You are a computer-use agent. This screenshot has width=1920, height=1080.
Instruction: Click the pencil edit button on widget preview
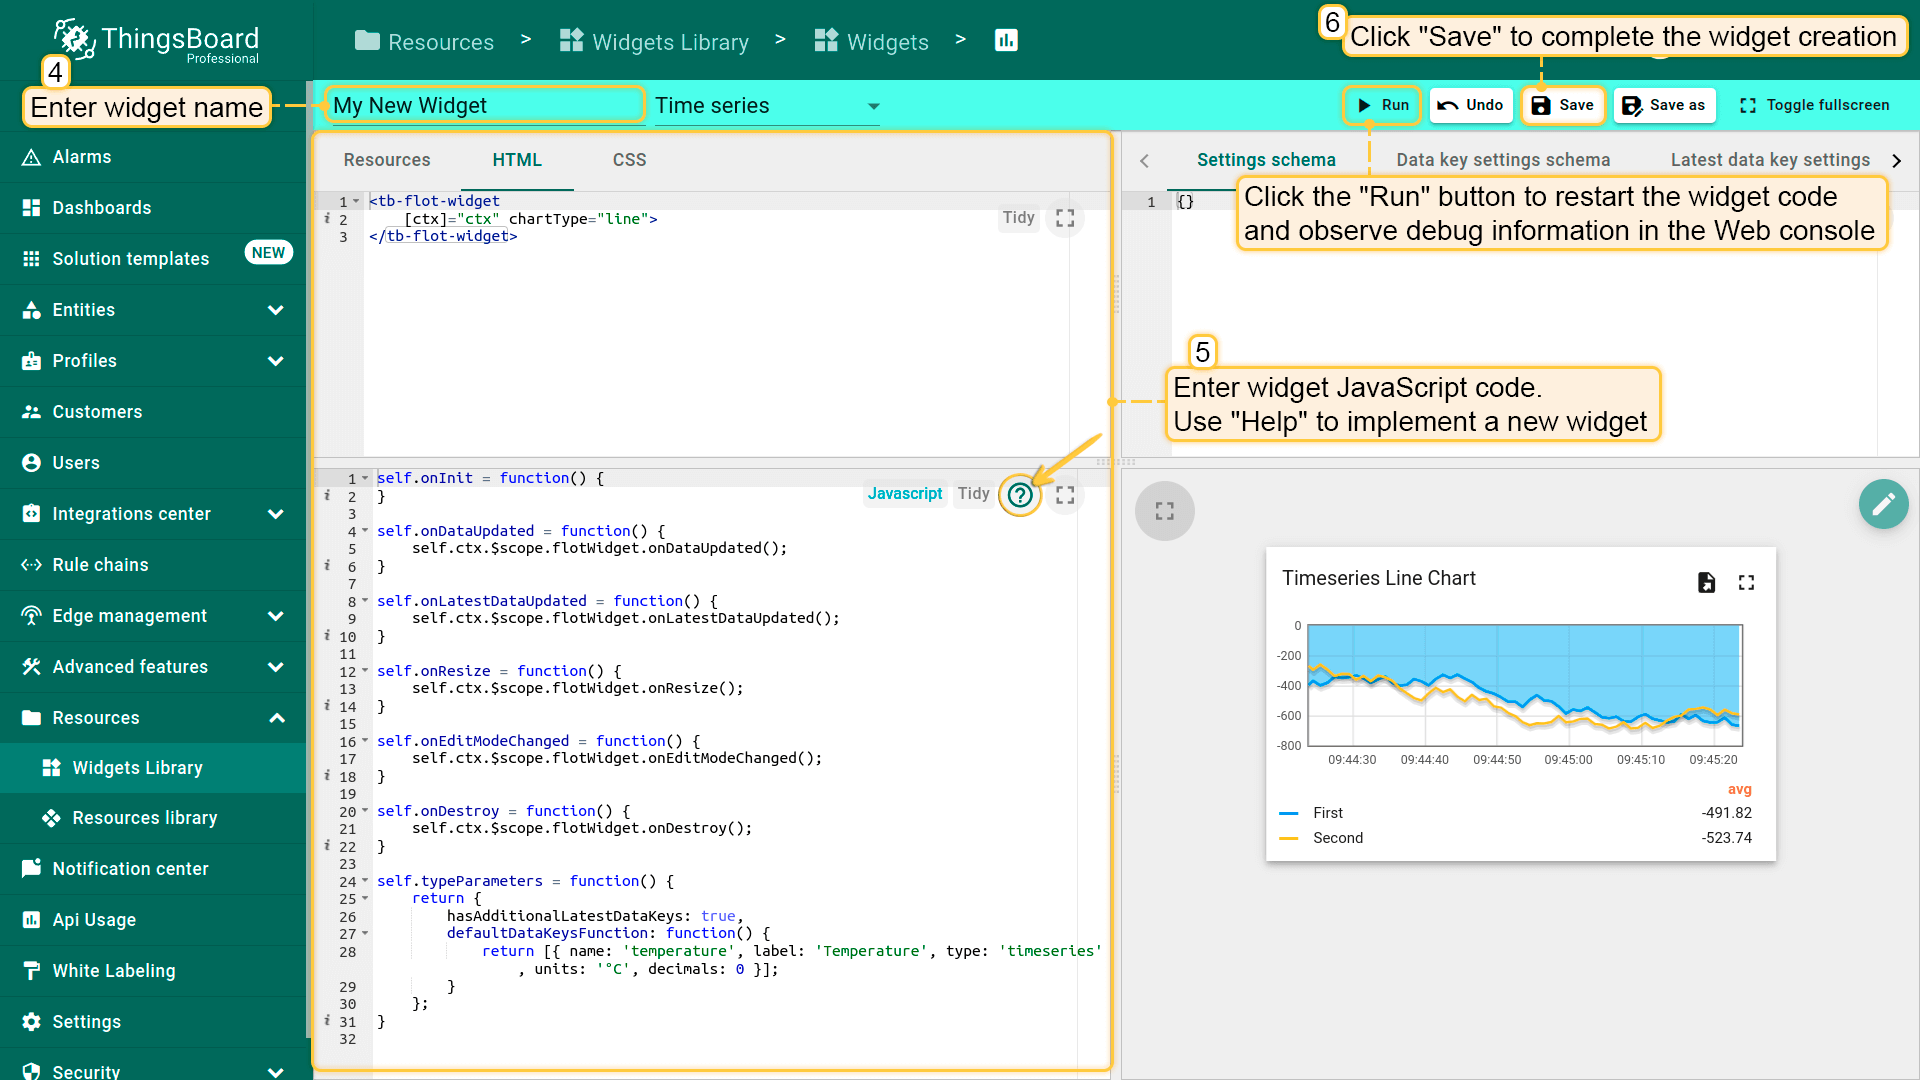coord(1883,504)
